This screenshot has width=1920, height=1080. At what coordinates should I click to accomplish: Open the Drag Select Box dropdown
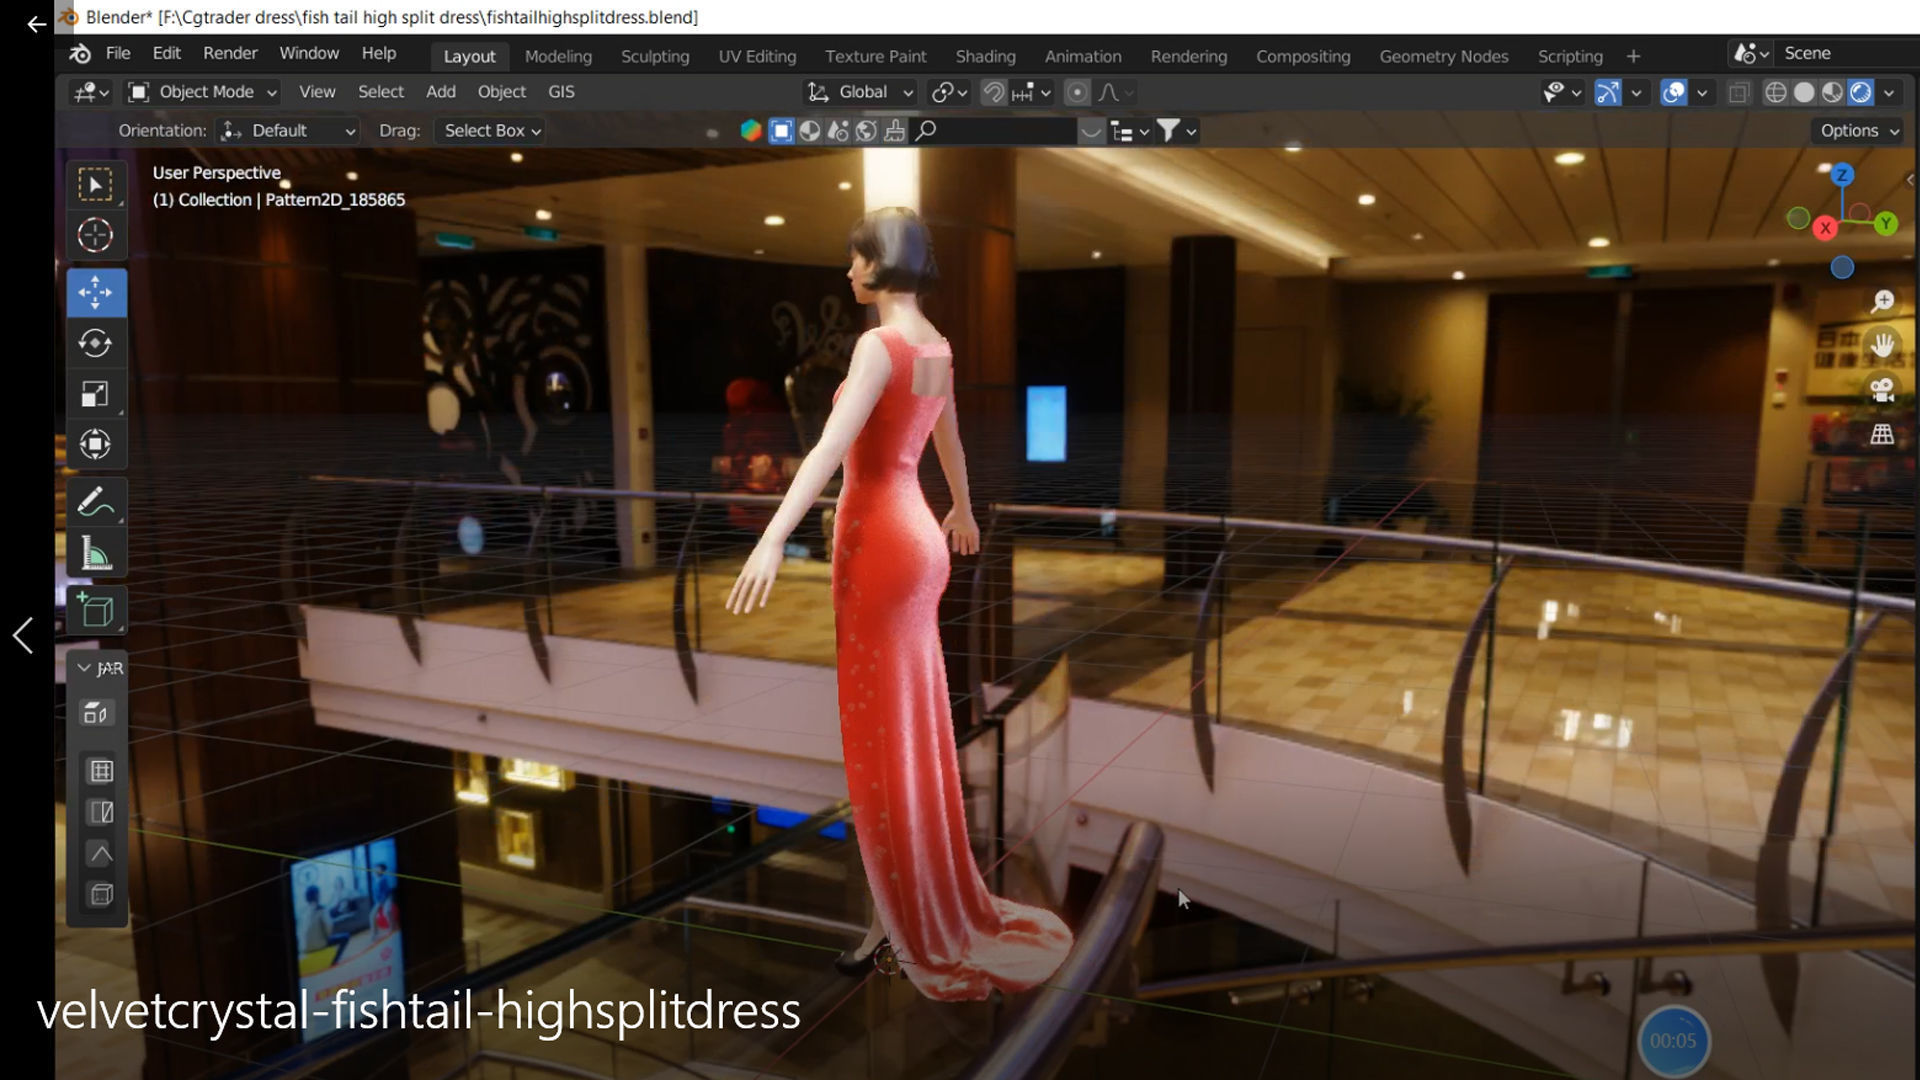490,131
